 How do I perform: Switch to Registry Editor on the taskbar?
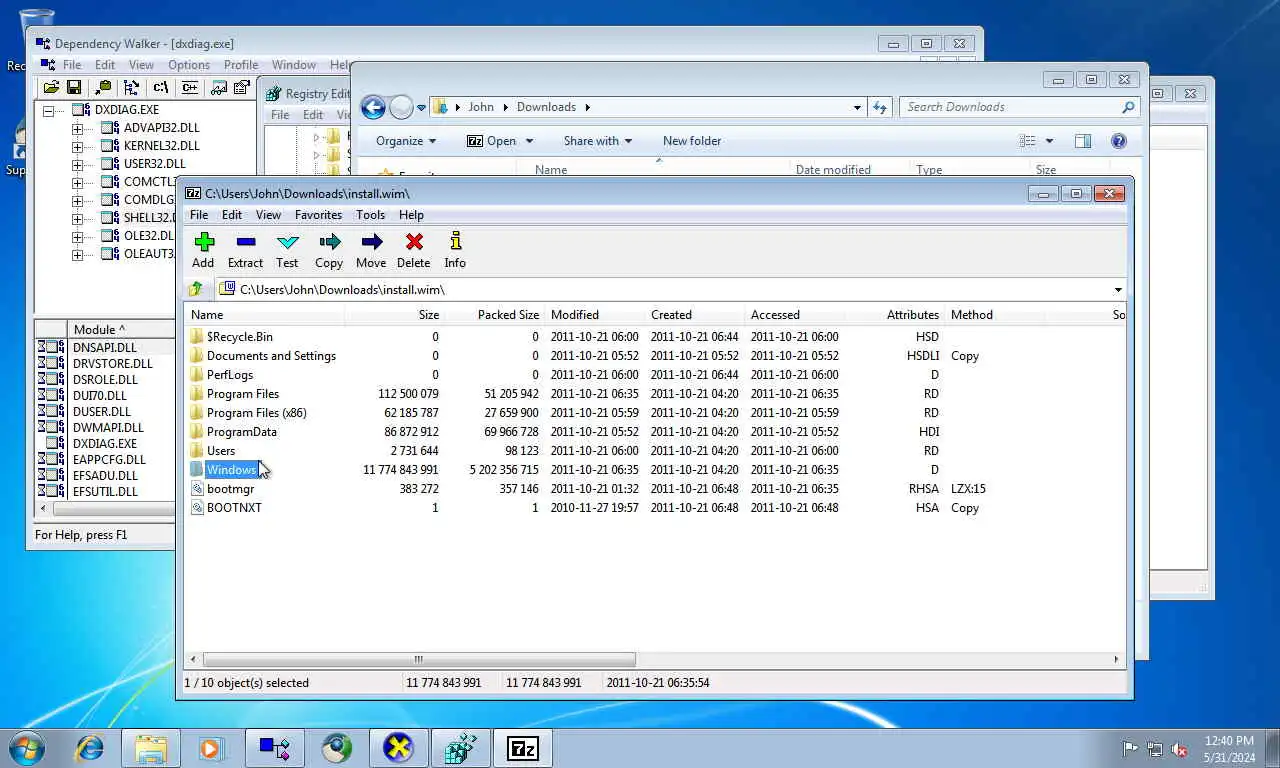[x=461, y=748]
